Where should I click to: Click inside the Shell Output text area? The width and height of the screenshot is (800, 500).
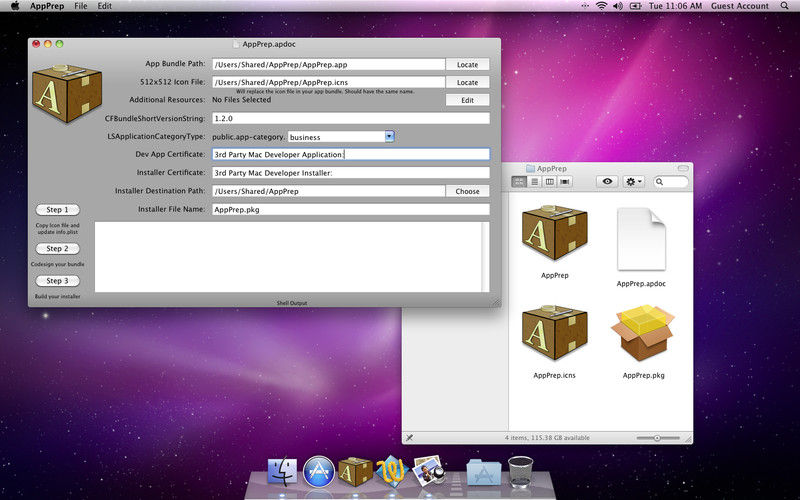point(291,257)
